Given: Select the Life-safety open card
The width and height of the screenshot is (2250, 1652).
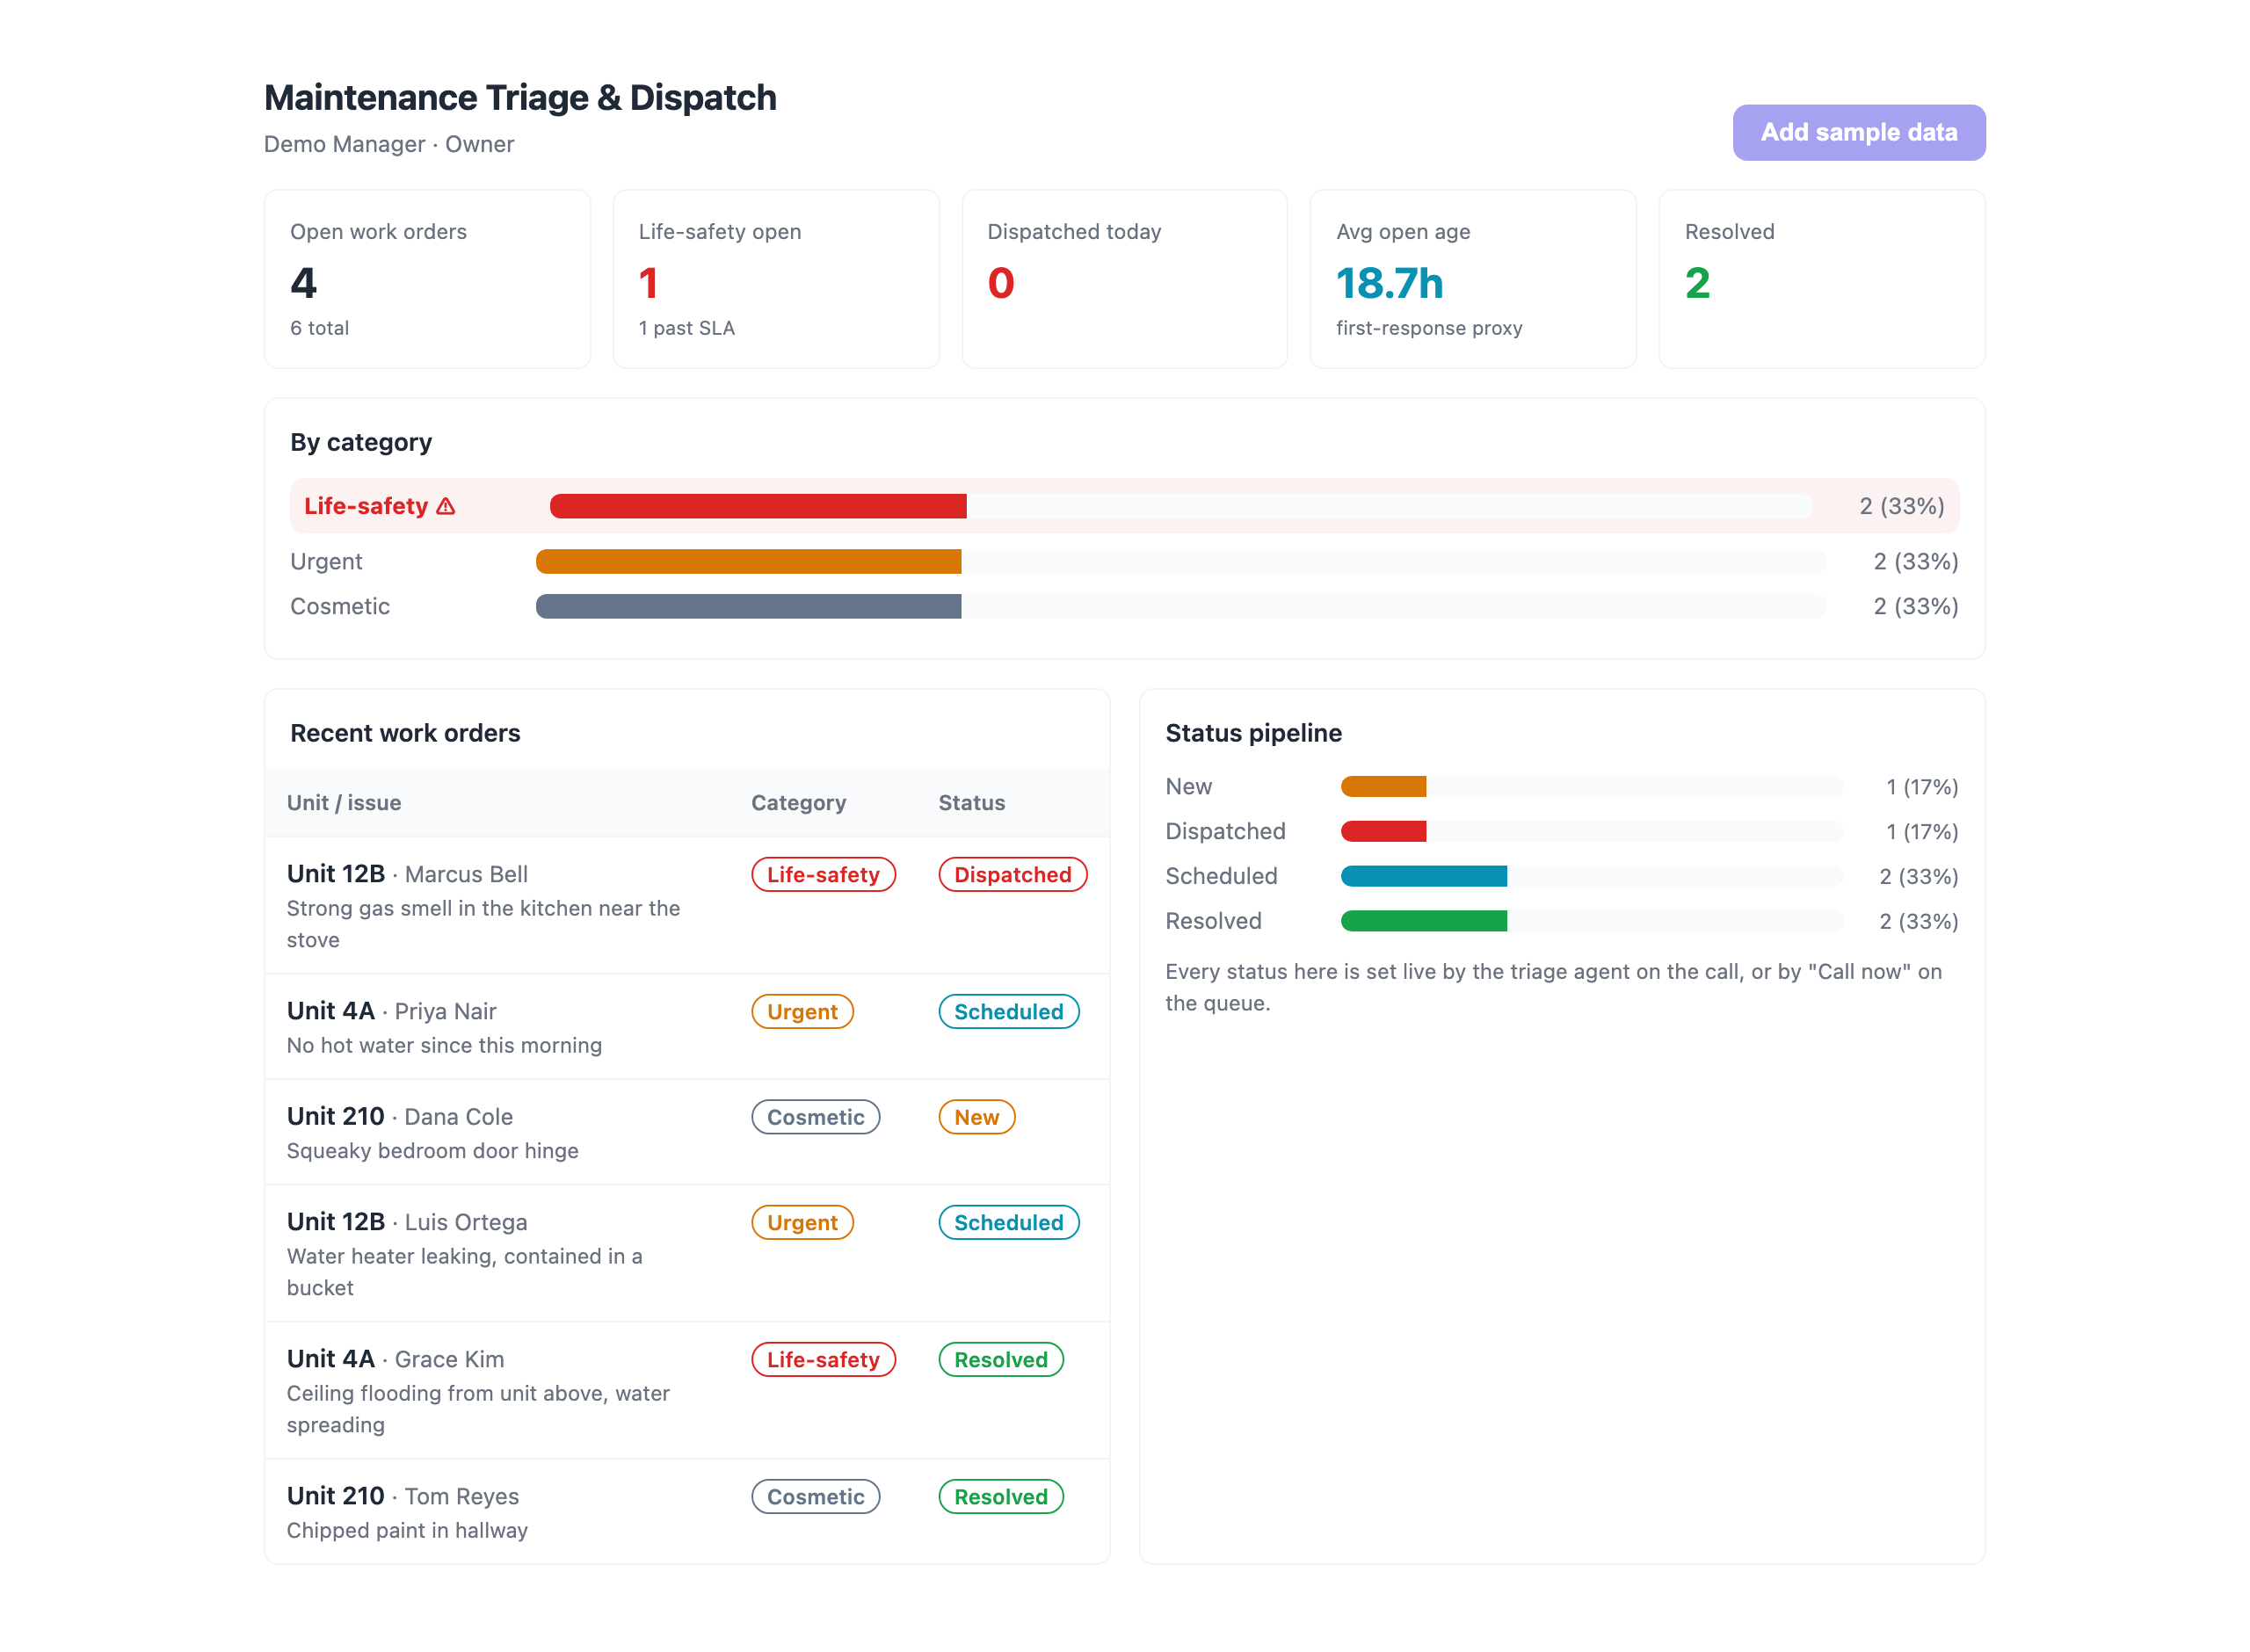Looking at the screenshot, I should 776,279.
